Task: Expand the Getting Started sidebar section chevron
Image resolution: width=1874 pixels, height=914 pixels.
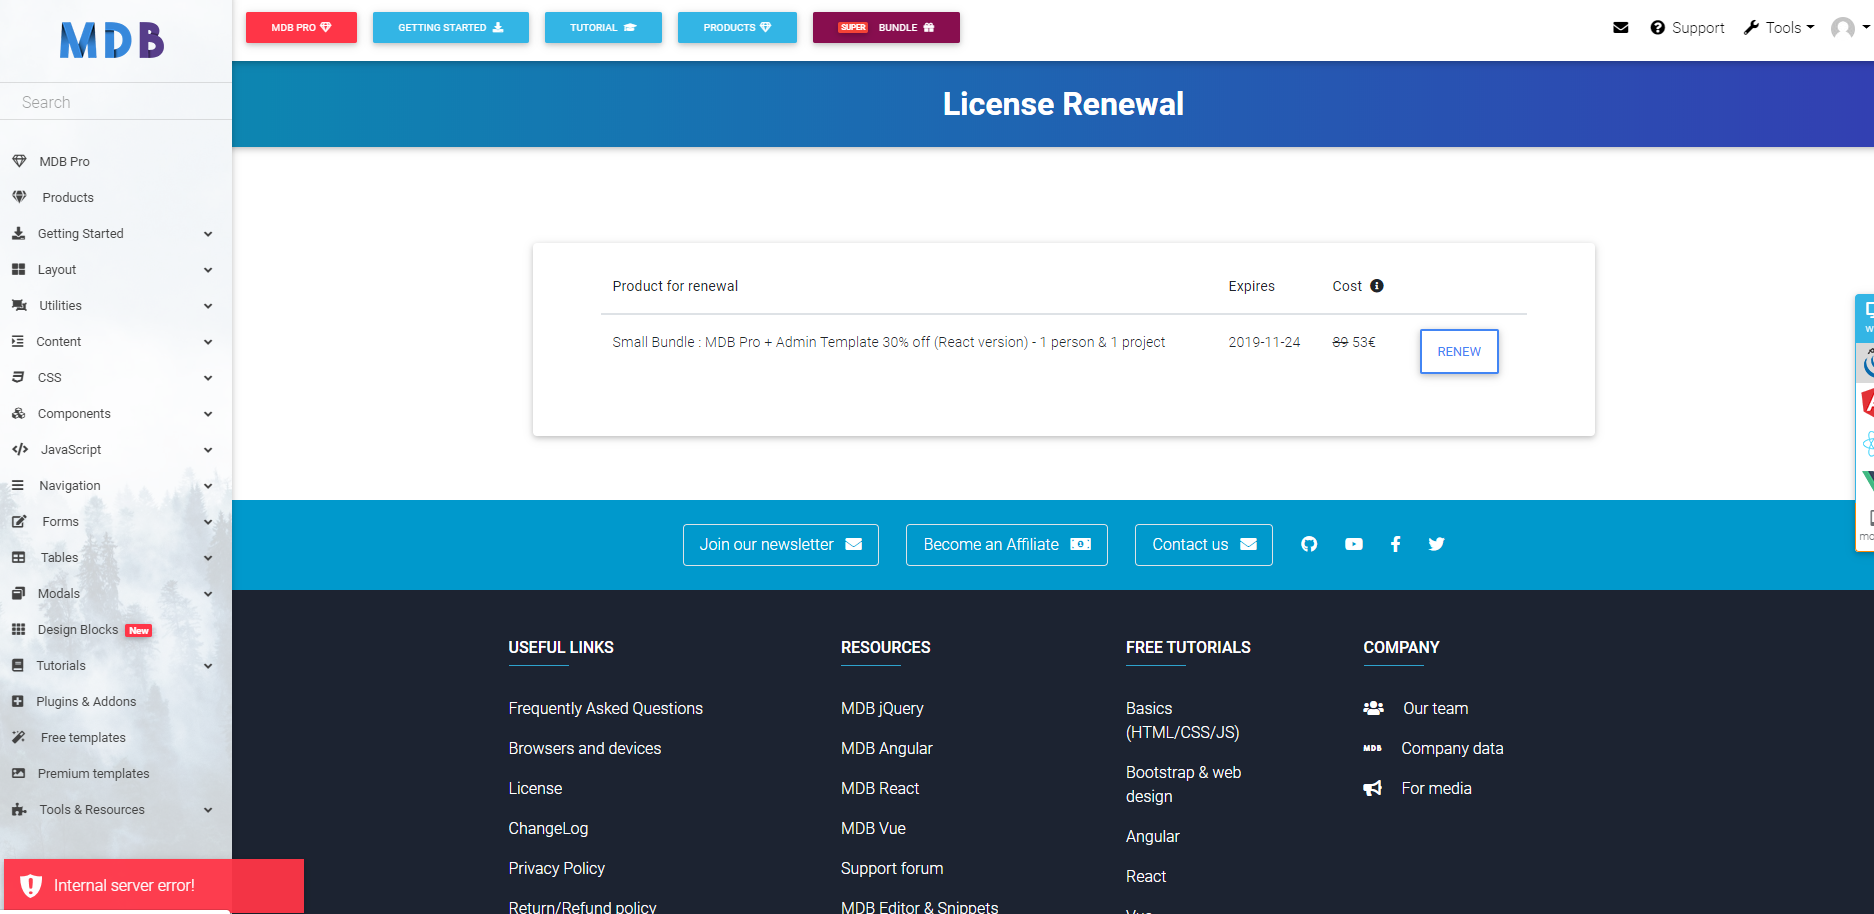Action: tap(208, 234)
